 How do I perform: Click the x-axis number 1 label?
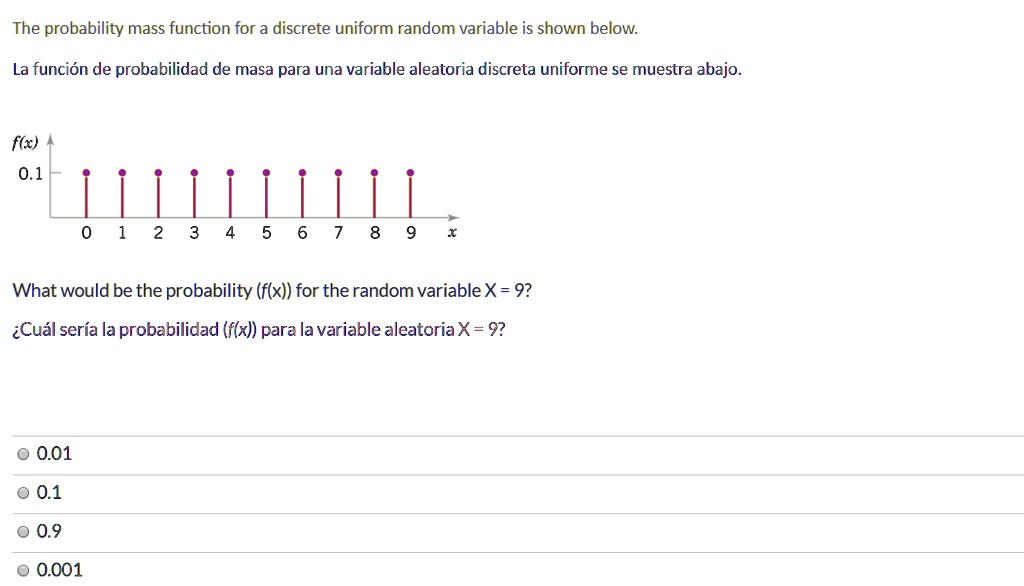click(122, 234)
